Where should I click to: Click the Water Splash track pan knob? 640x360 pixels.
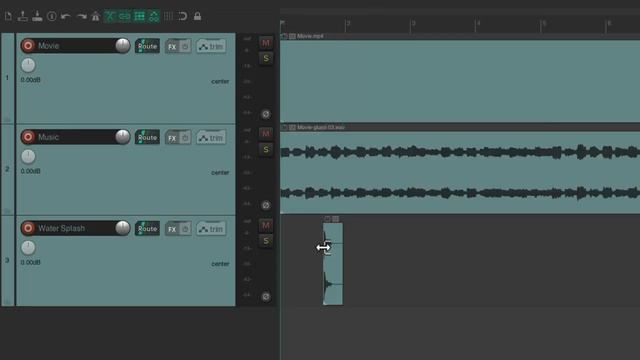[28, 247]
